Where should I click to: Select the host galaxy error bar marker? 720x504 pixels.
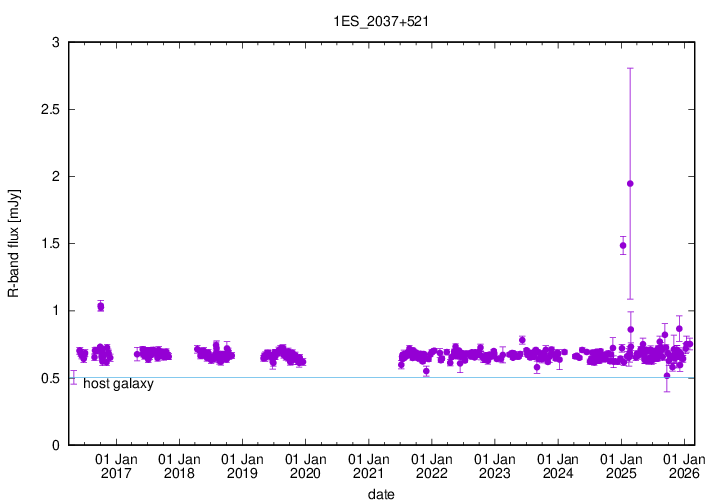tap(72, 377)
